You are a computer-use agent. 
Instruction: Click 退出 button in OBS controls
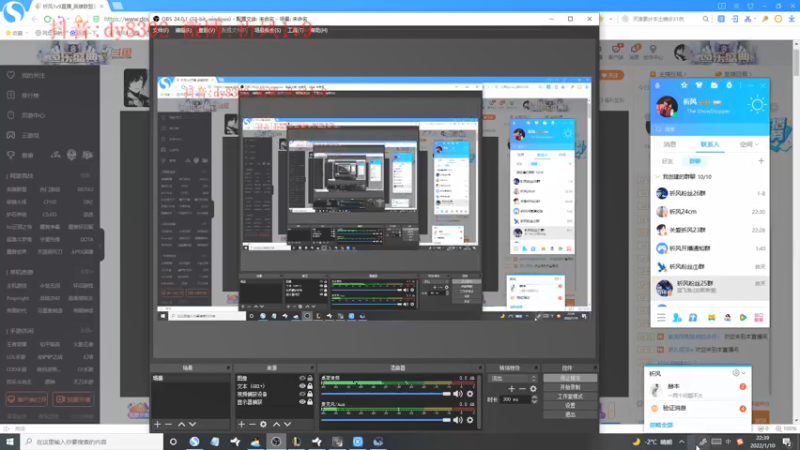click(x=570, y=415)
